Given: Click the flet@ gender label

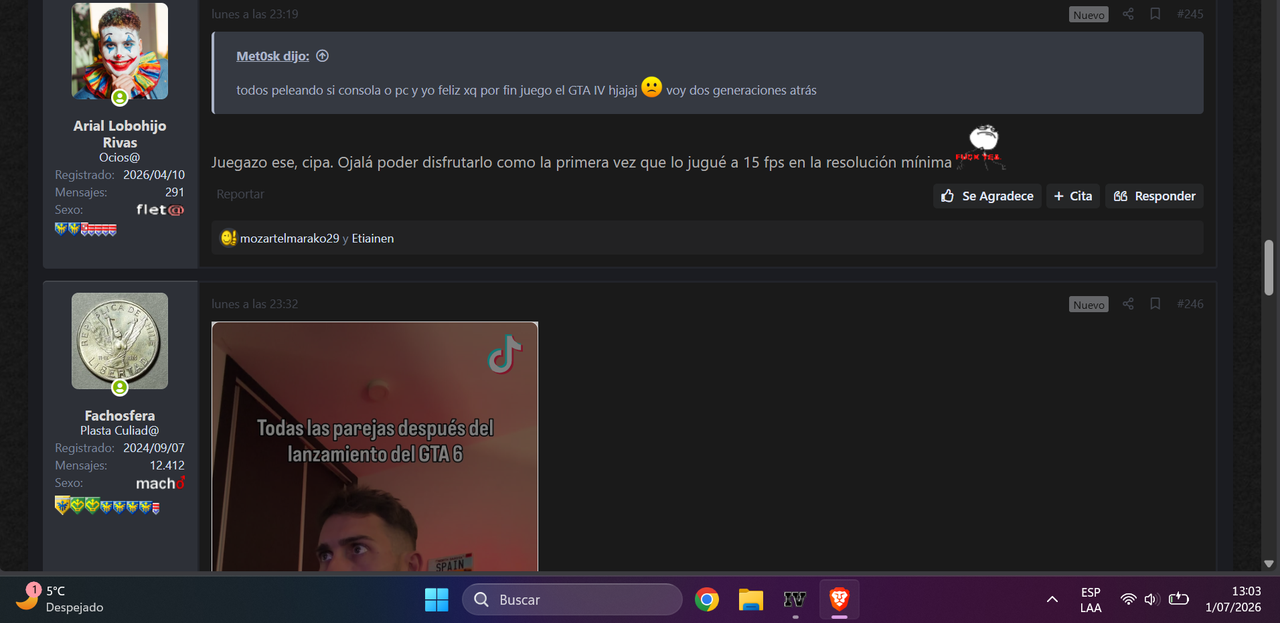Looking at the screenshot, I should (161, 210).
